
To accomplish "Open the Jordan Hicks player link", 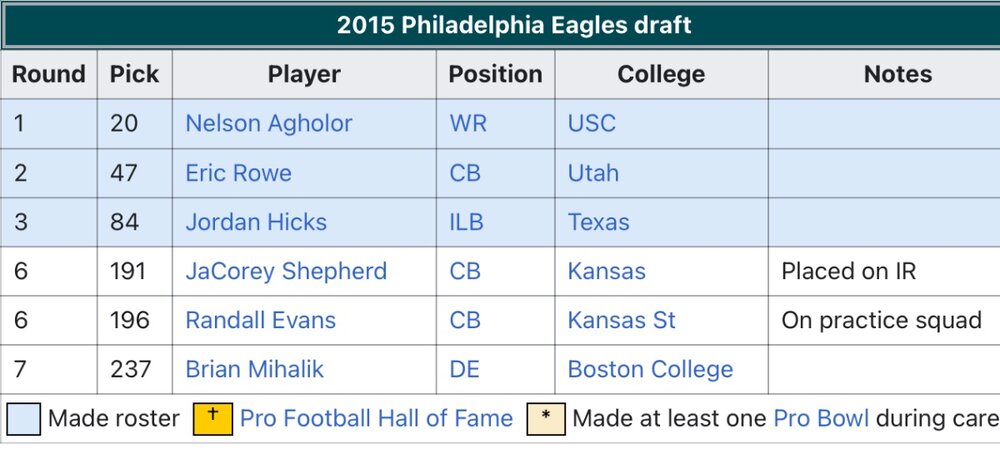I will click(256, 222).
